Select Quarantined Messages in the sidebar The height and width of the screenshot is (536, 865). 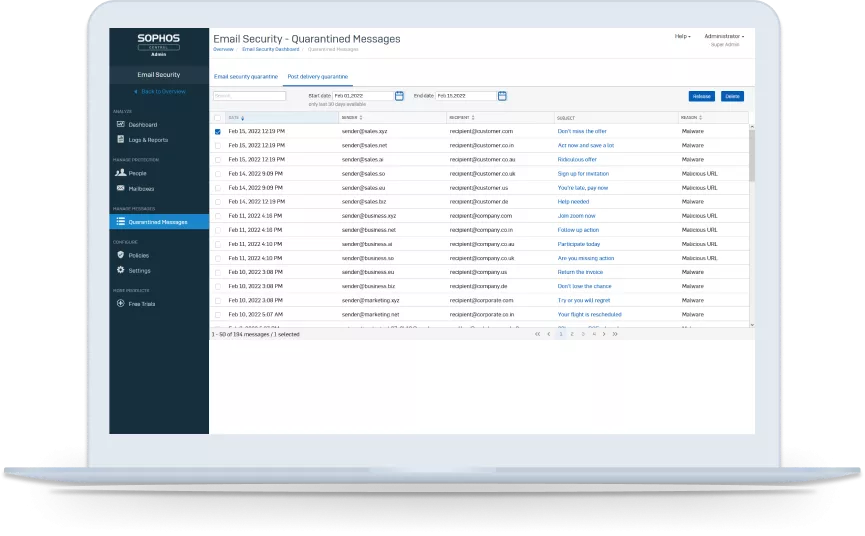point(158,221)
